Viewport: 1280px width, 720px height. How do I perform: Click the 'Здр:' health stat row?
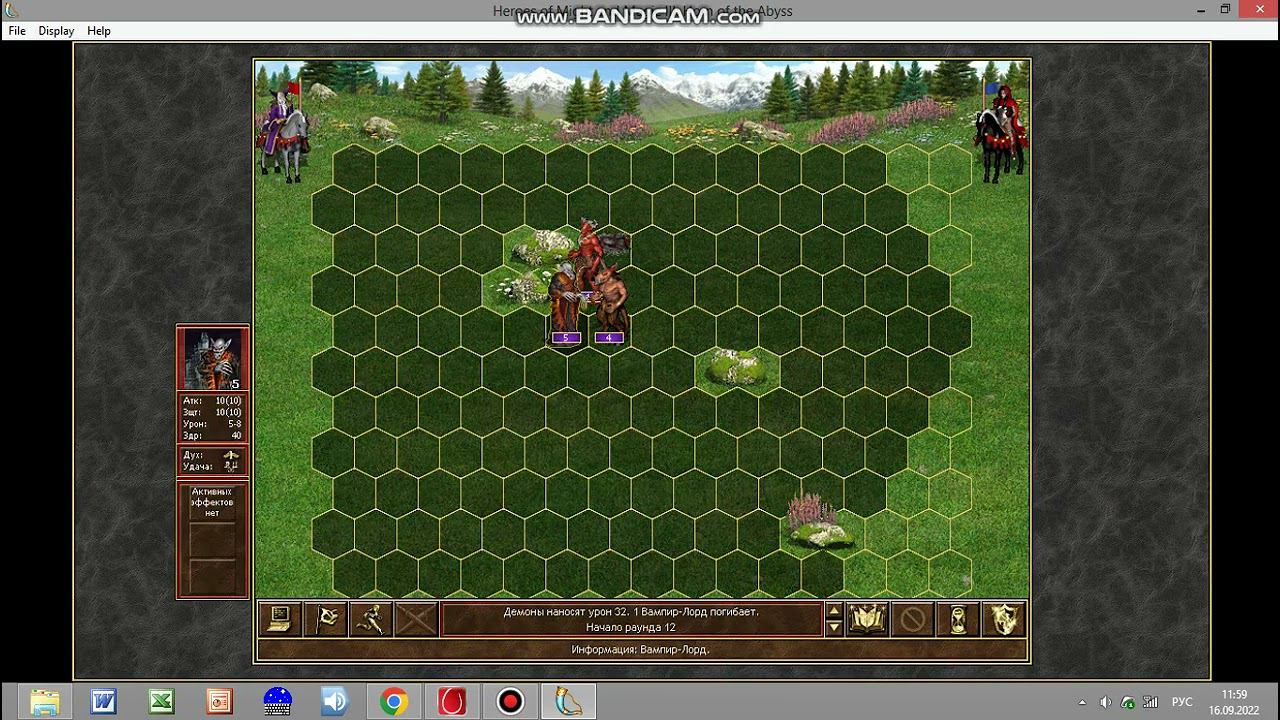(212, 436)
